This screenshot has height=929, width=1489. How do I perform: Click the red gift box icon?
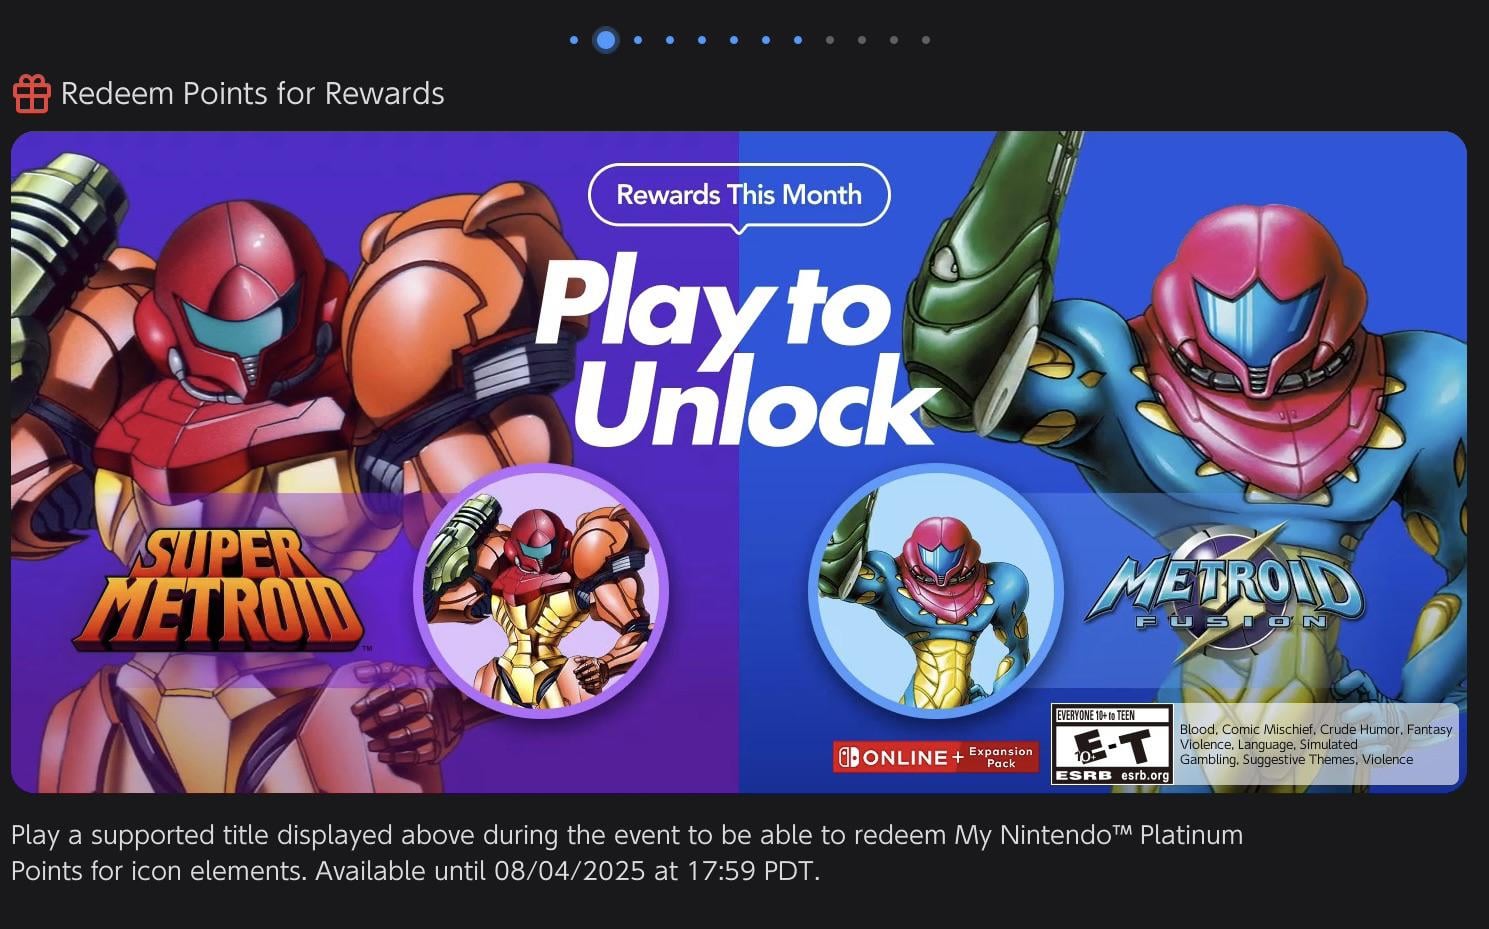tap(32, 94)
